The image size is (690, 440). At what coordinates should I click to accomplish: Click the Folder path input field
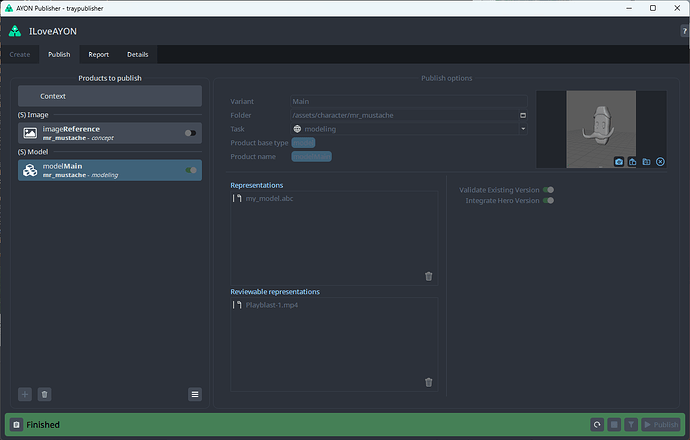pyautogui.click(x=405, y=115)
